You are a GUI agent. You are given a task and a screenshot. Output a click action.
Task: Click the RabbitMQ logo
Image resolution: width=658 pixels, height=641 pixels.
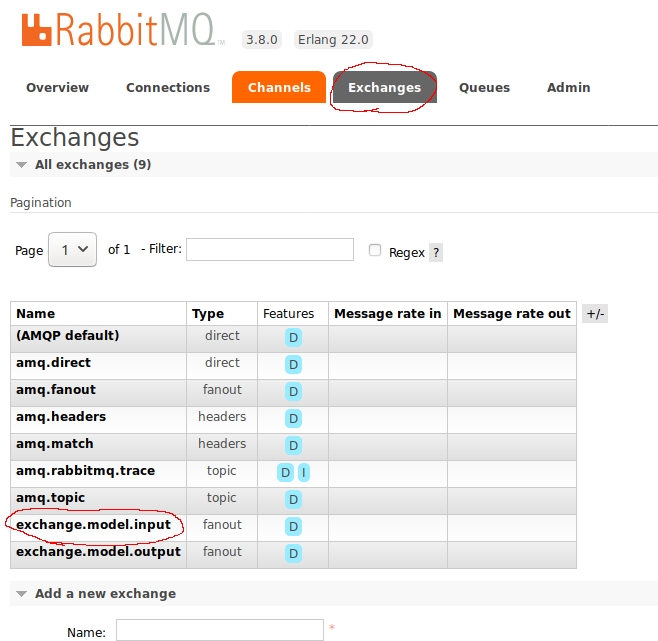click(x=122, y=30)
